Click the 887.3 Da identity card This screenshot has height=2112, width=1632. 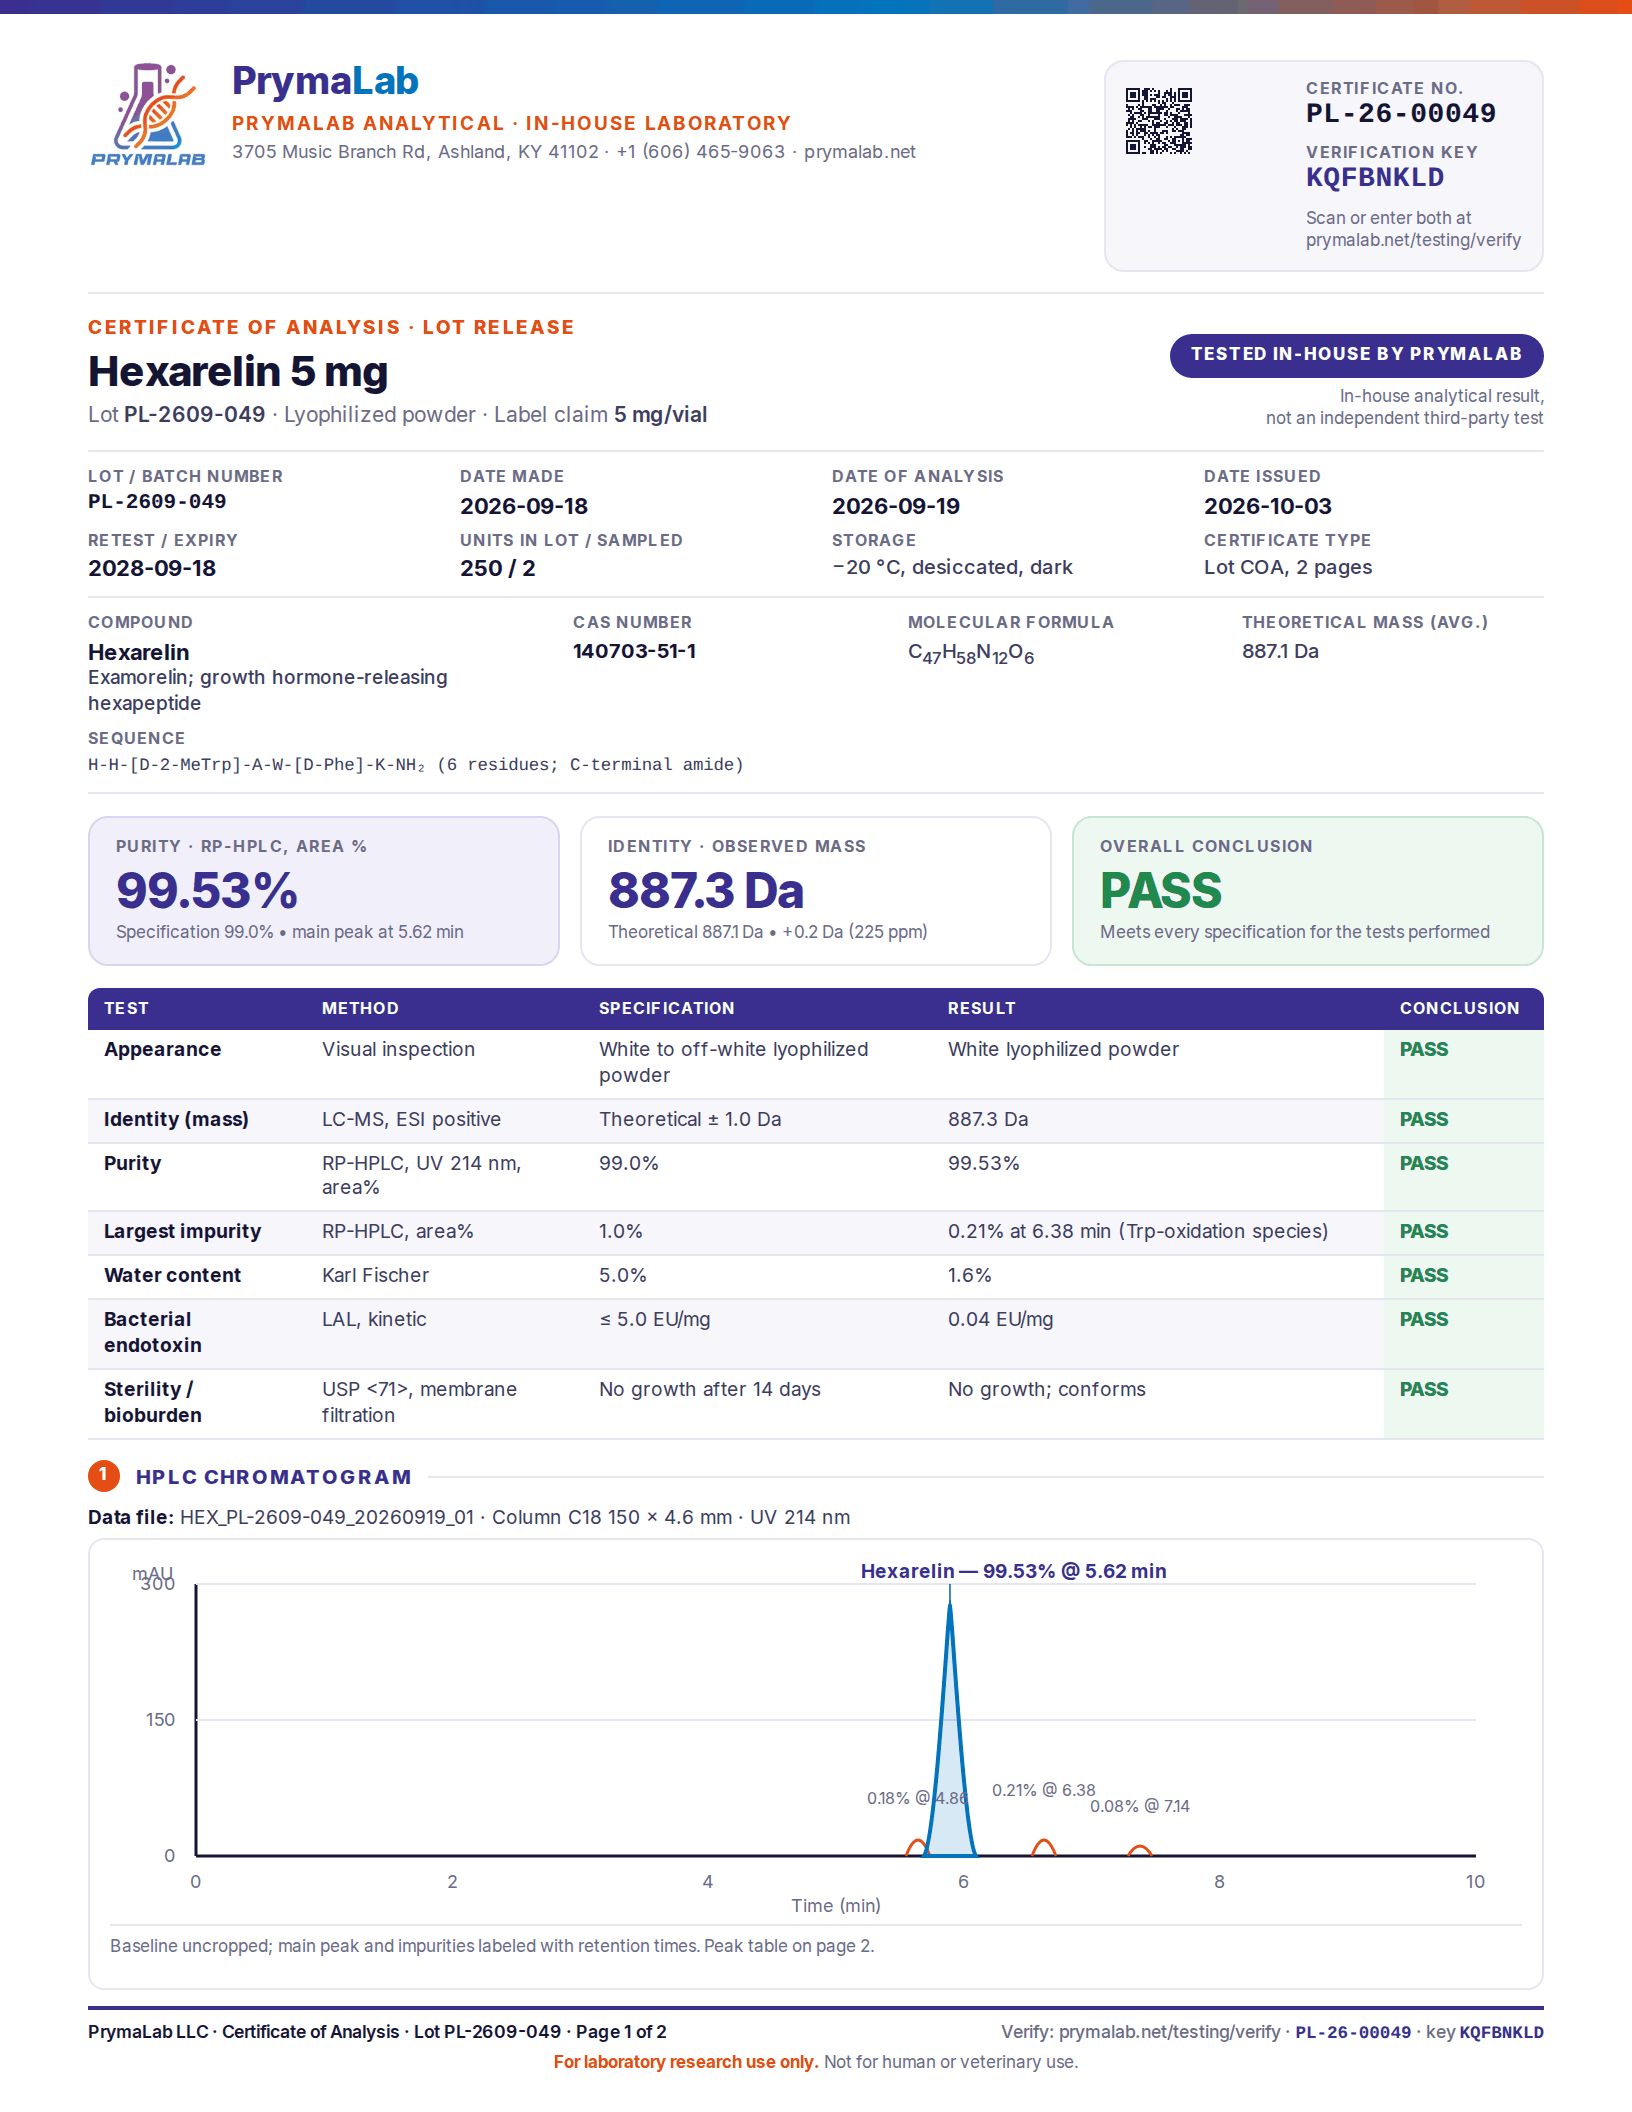816,891
